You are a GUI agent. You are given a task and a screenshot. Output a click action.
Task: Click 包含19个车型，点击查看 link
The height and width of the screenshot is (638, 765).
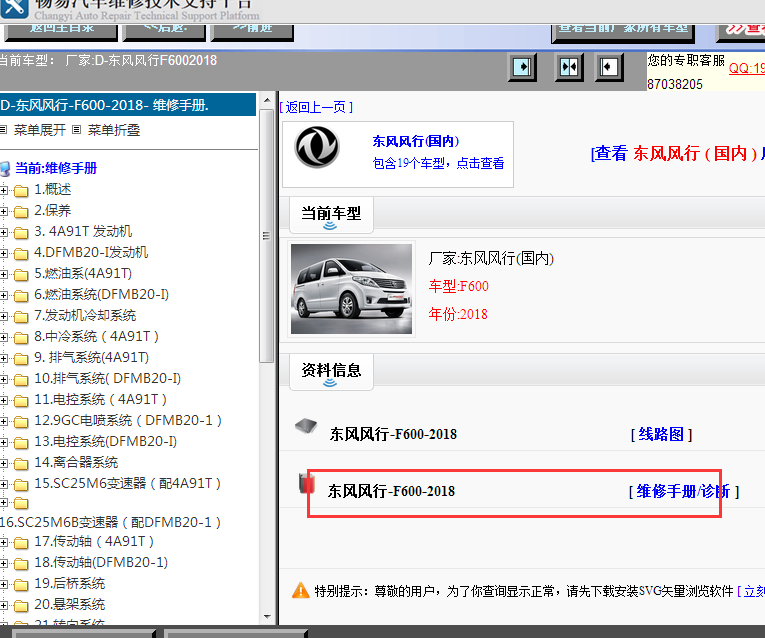click(438, 163)
